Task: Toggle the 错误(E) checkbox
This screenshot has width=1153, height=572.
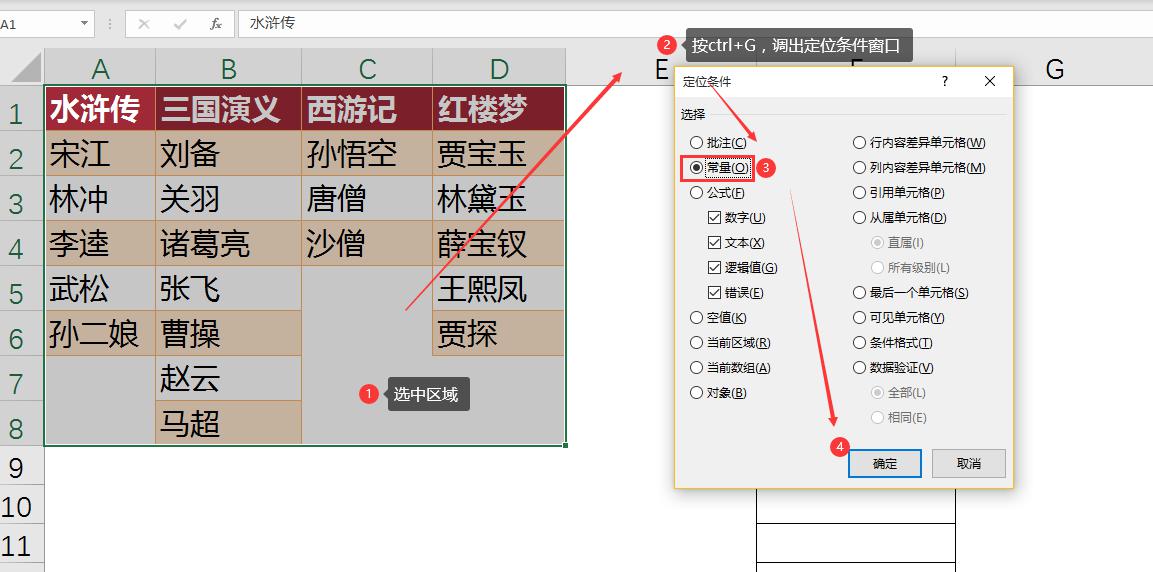Action: coord(735,293)
